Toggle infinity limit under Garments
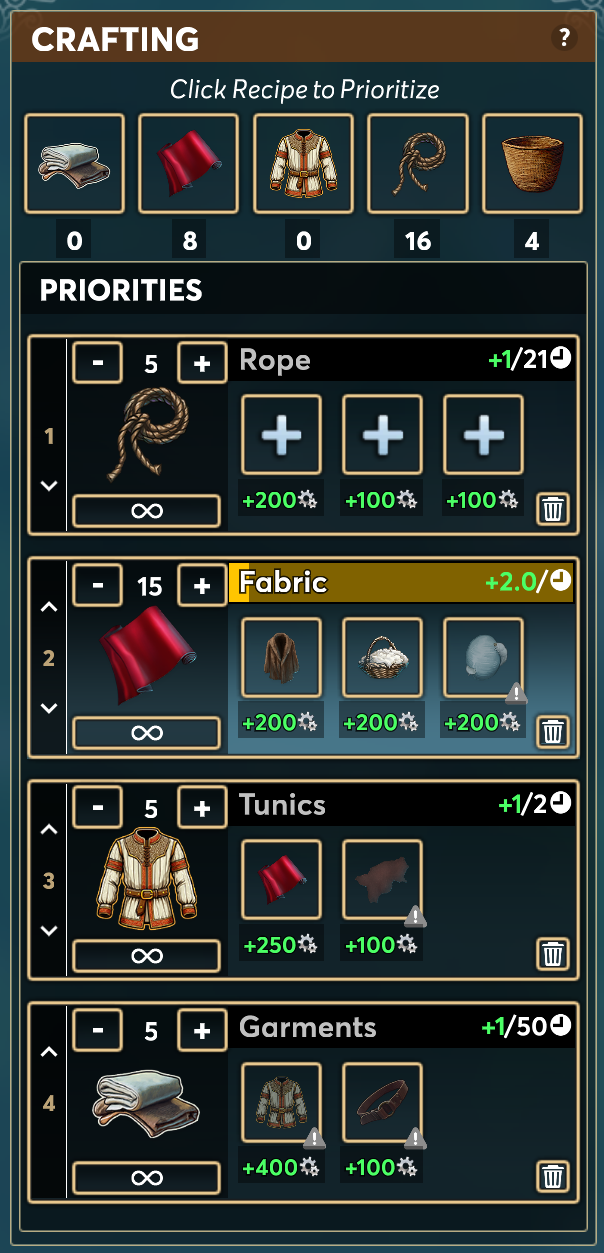Viewport: 604px width, 1253px height. click(146, 1178)
